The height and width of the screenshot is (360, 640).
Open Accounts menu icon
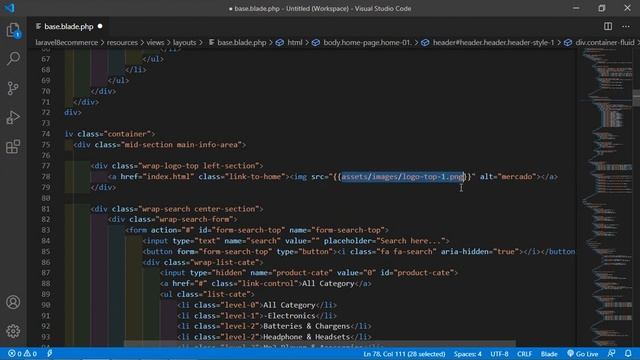point(13,302)
